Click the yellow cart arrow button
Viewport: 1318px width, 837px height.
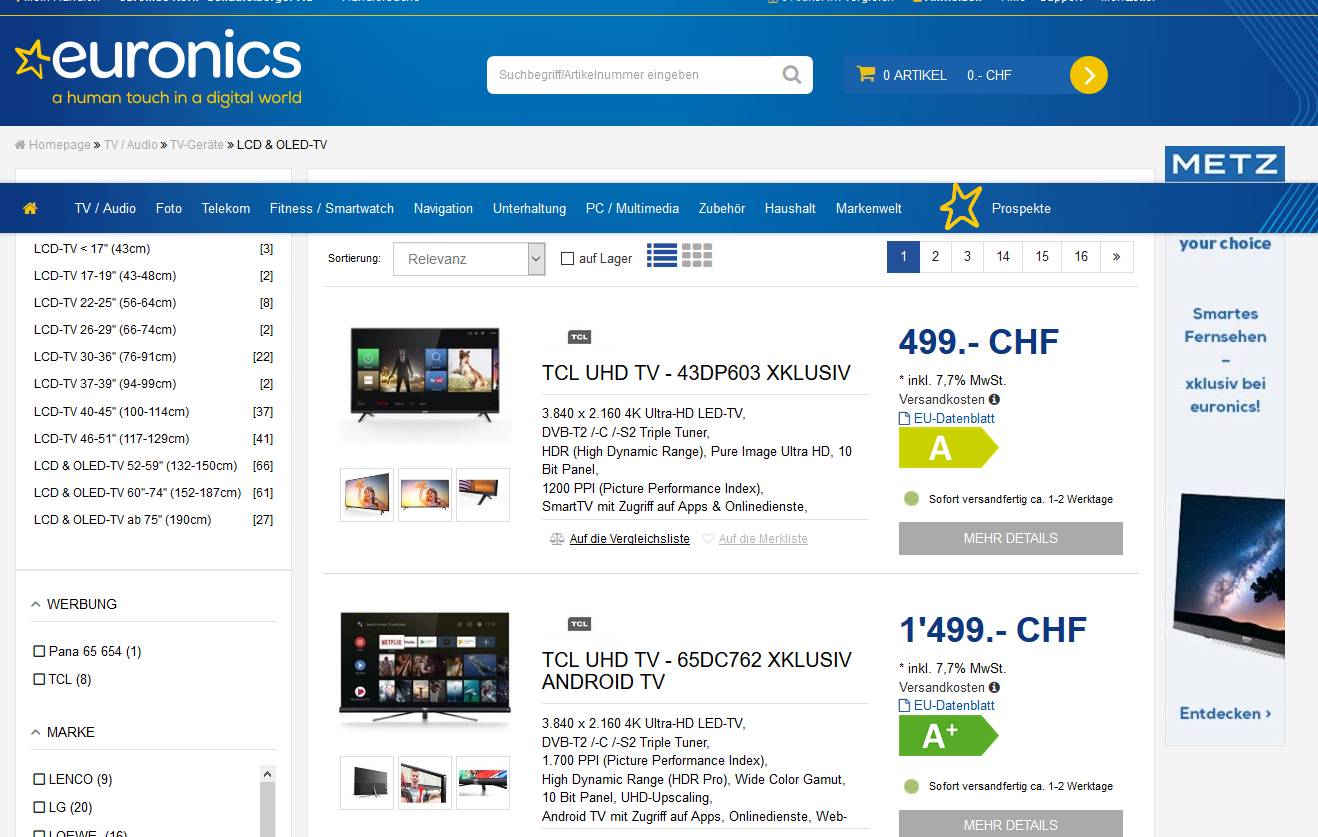(x=1089, y=75)
